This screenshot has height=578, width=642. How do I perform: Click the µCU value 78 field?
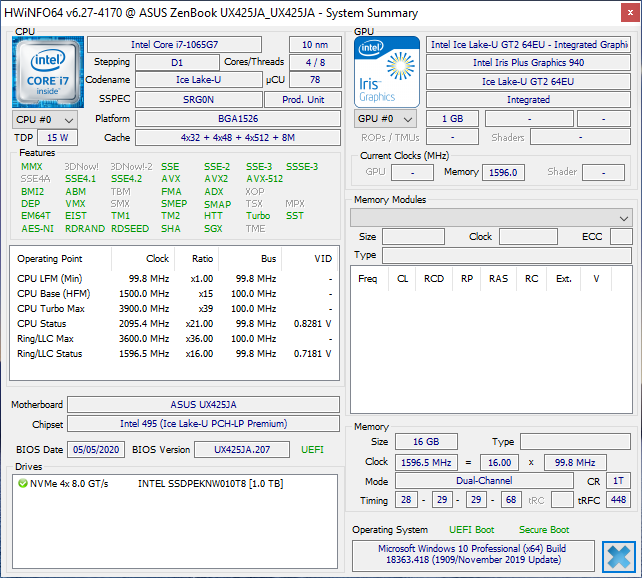click(315, 80)
